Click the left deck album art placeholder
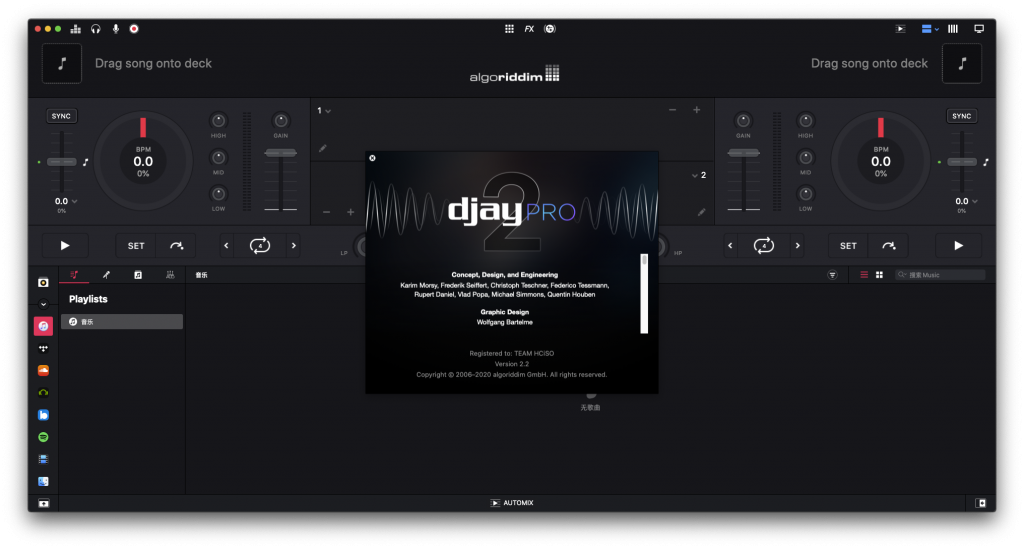 62,63
